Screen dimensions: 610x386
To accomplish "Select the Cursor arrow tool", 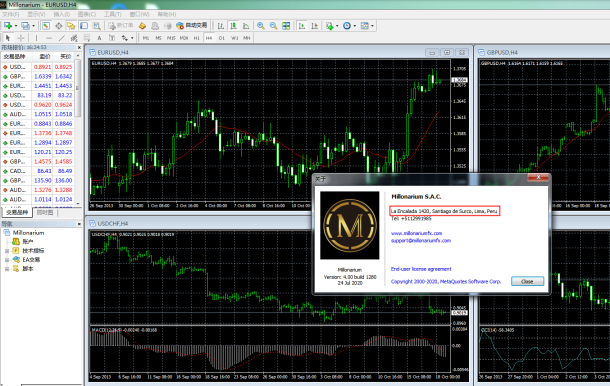I will point(8,38).
